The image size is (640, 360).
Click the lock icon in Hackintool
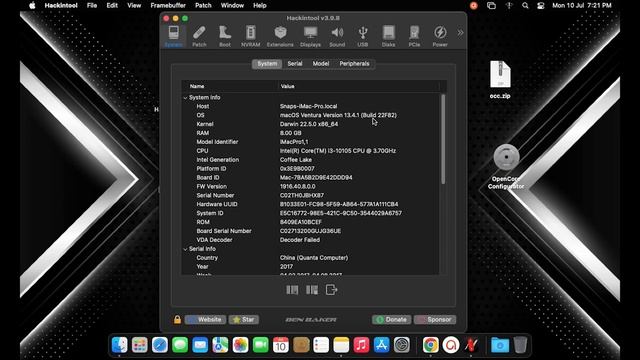tap(177, 320)
